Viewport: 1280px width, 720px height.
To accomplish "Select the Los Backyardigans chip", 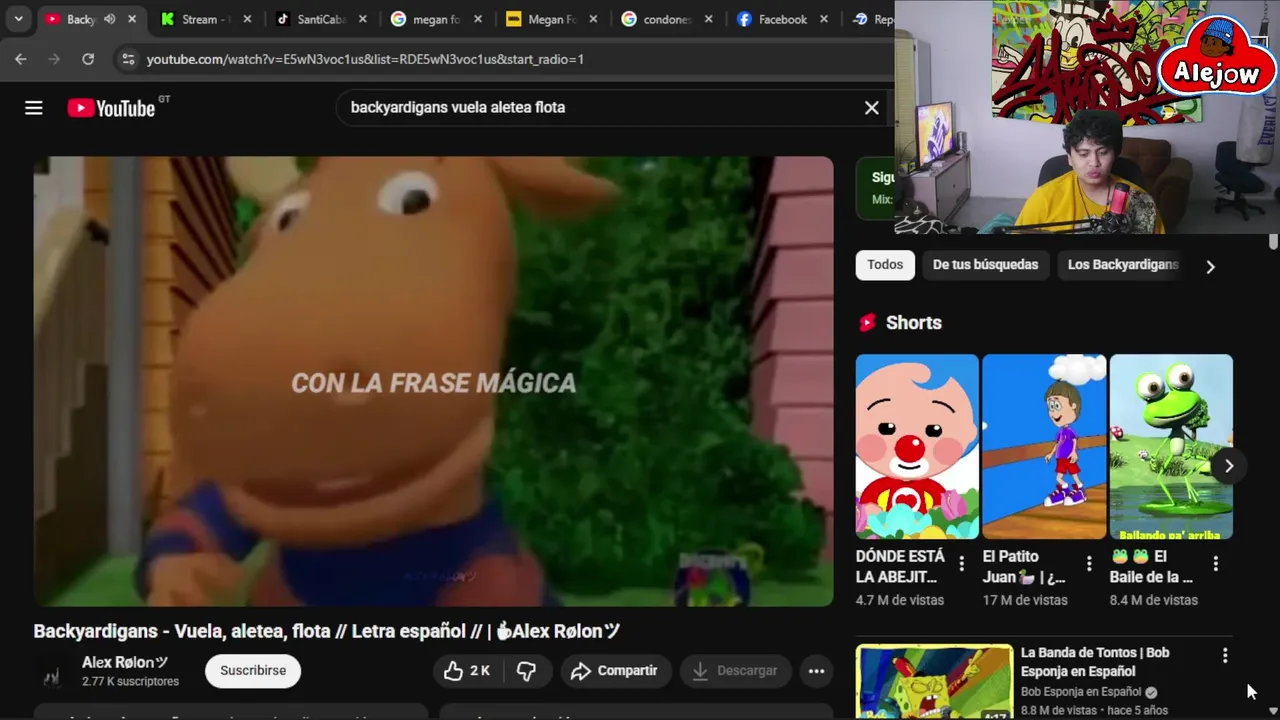I will point(1123,265).
